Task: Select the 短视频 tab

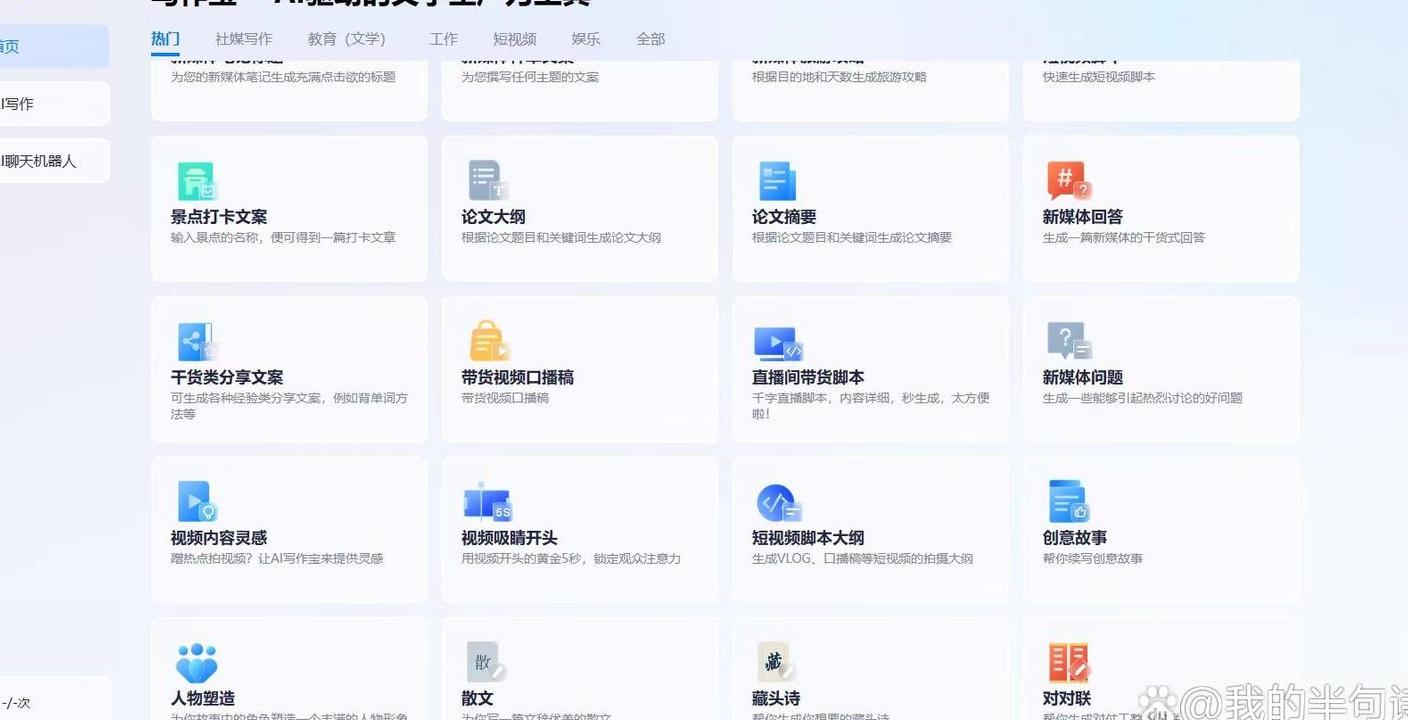Action: (514, 39)
